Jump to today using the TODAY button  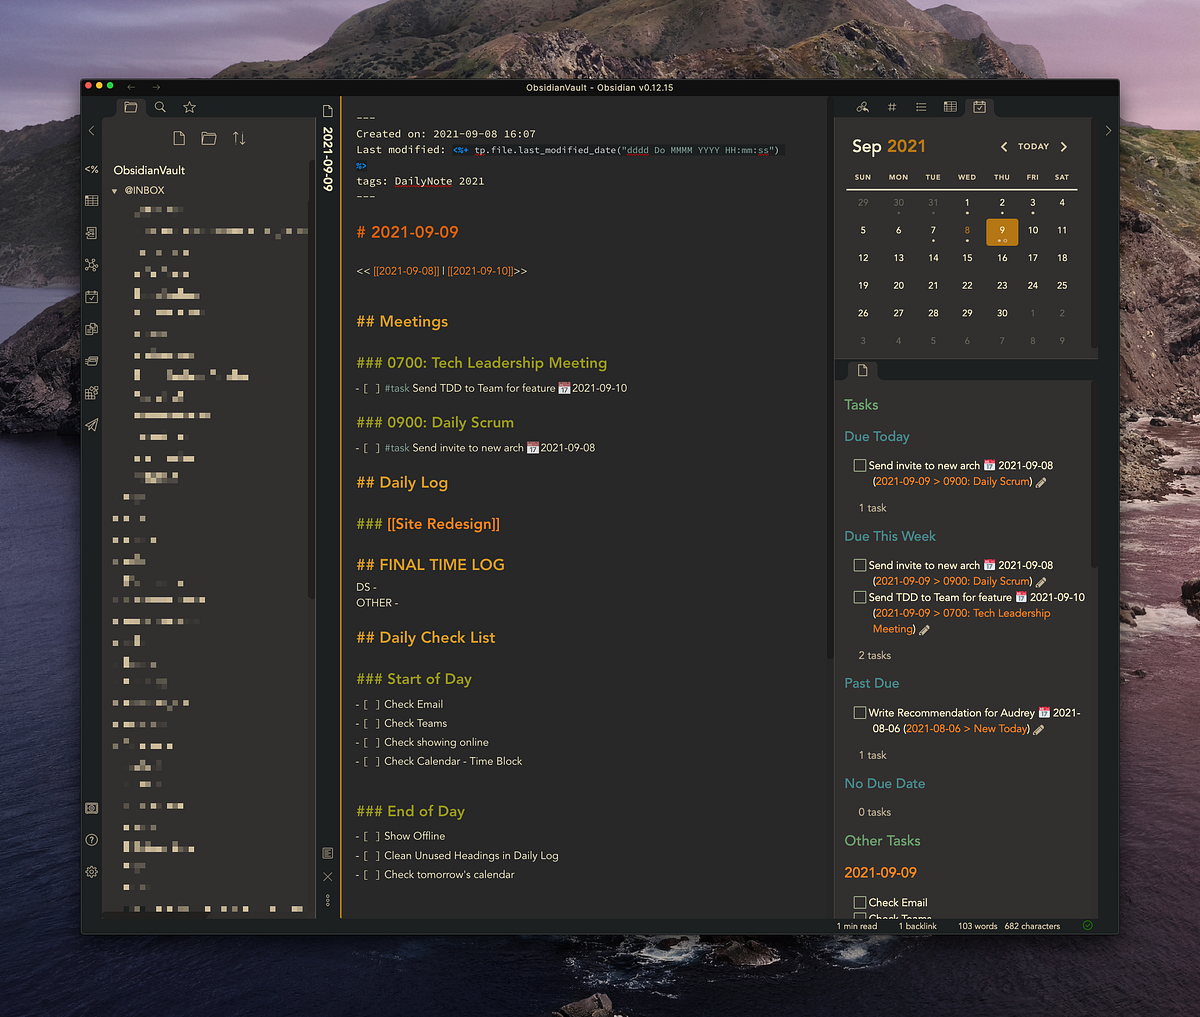pyautogui.click(x=1033, y=146)
